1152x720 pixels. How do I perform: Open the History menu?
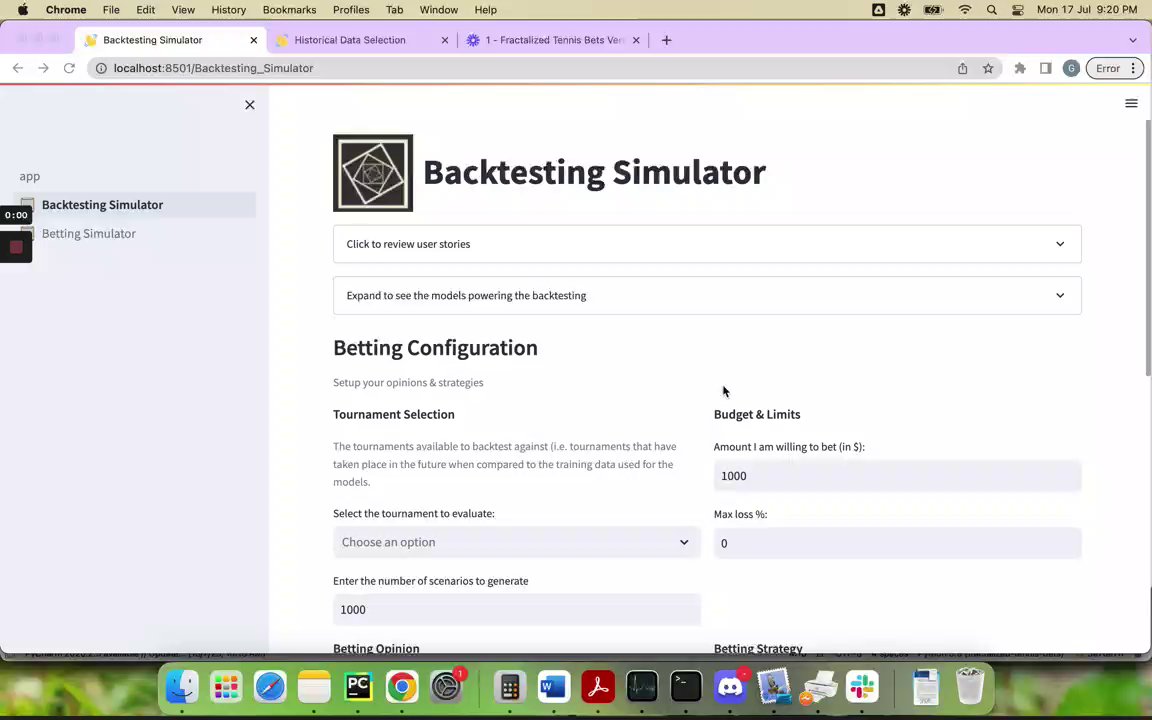[x=228, y=10]
